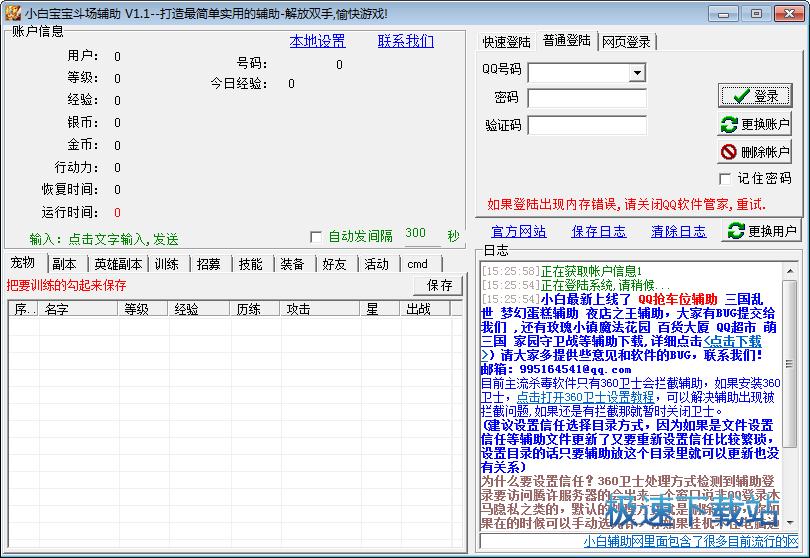Click the app icon in title bar
This screenshot has width=810, height=558.
click(12, 13)
